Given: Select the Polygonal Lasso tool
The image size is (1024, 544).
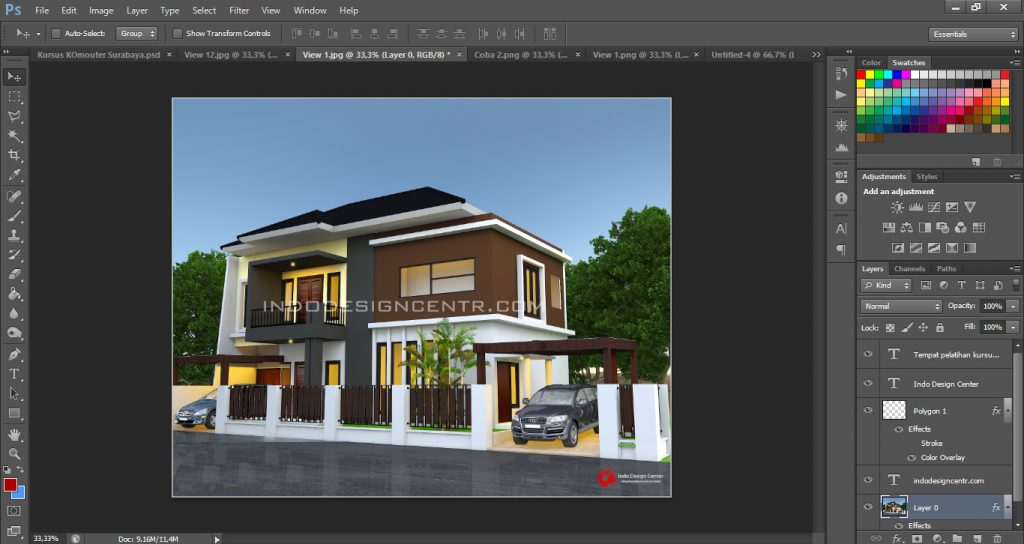Looking at the screenshot, I should click(14, 116).
